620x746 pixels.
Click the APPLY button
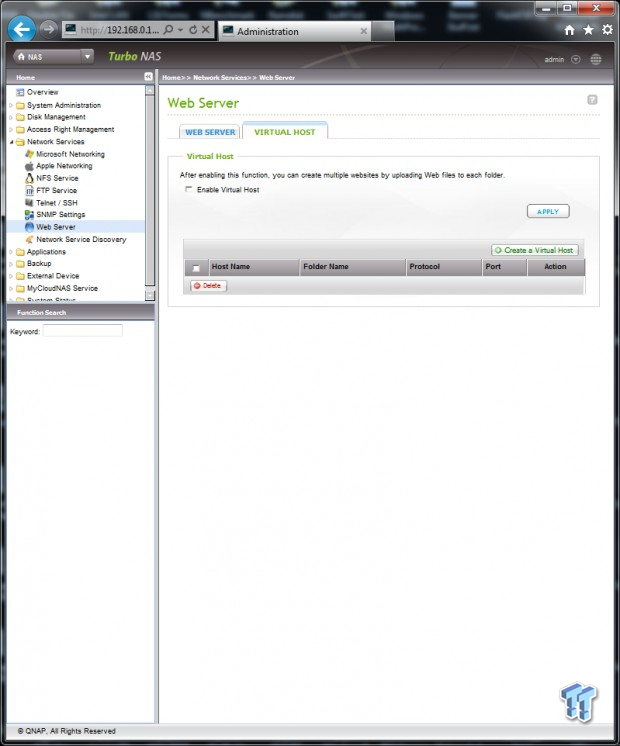coord(548,211)
